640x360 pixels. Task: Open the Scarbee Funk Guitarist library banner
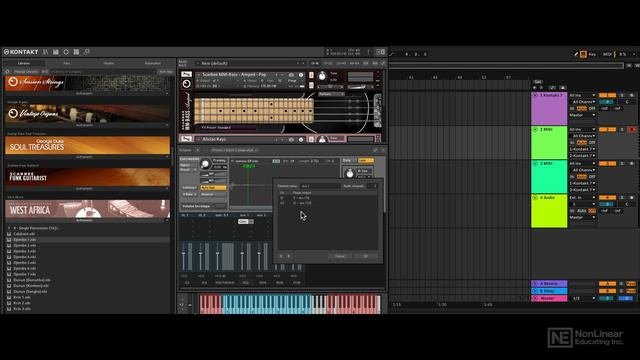click(x=87, y=177)
